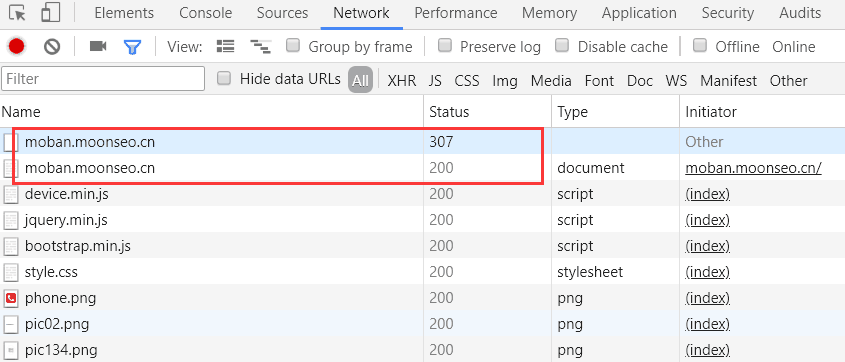
Task: Clear the network log
Action: tap(52, 47)
